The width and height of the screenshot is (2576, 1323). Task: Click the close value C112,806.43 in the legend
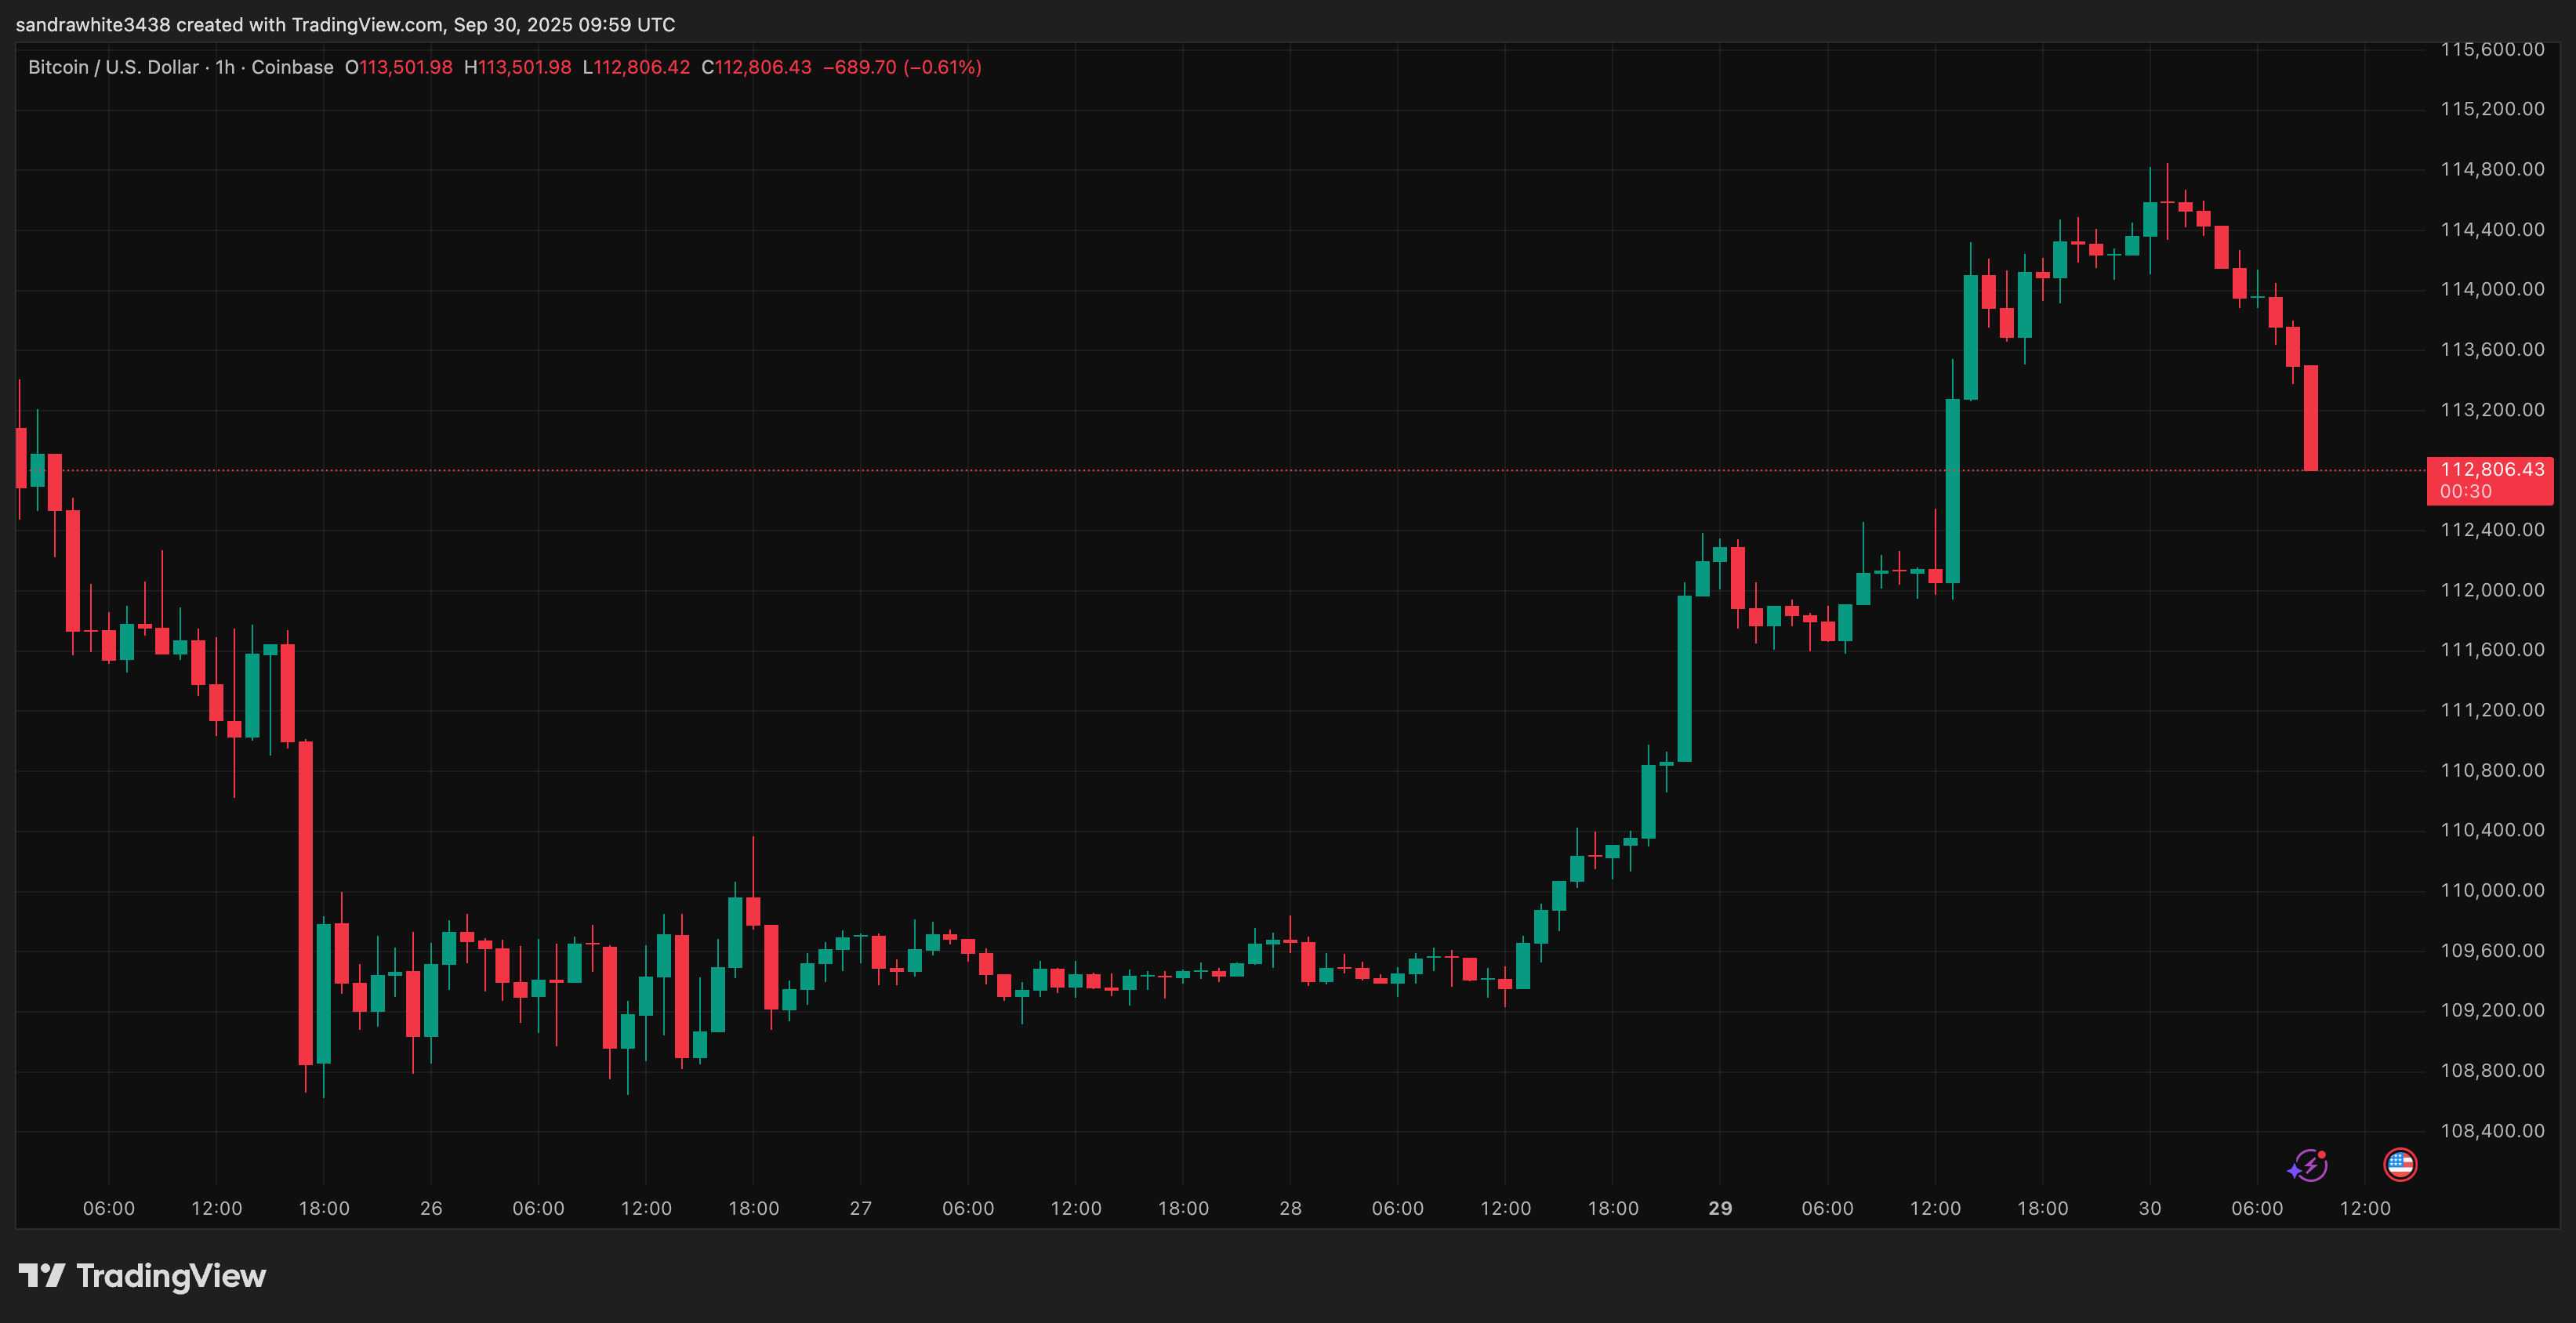tap(756, 67)
